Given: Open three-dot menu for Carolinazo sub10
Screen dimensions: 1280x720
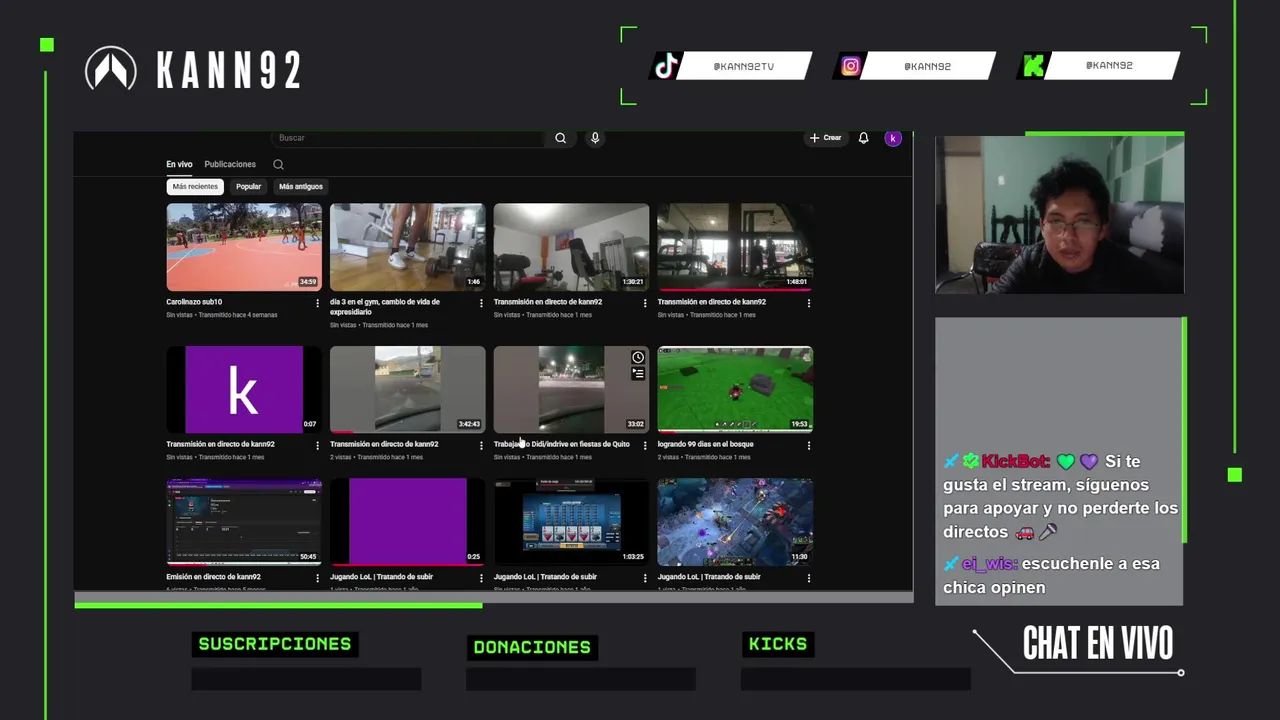Looking at the screenshot, I should [x=318, y=302].
